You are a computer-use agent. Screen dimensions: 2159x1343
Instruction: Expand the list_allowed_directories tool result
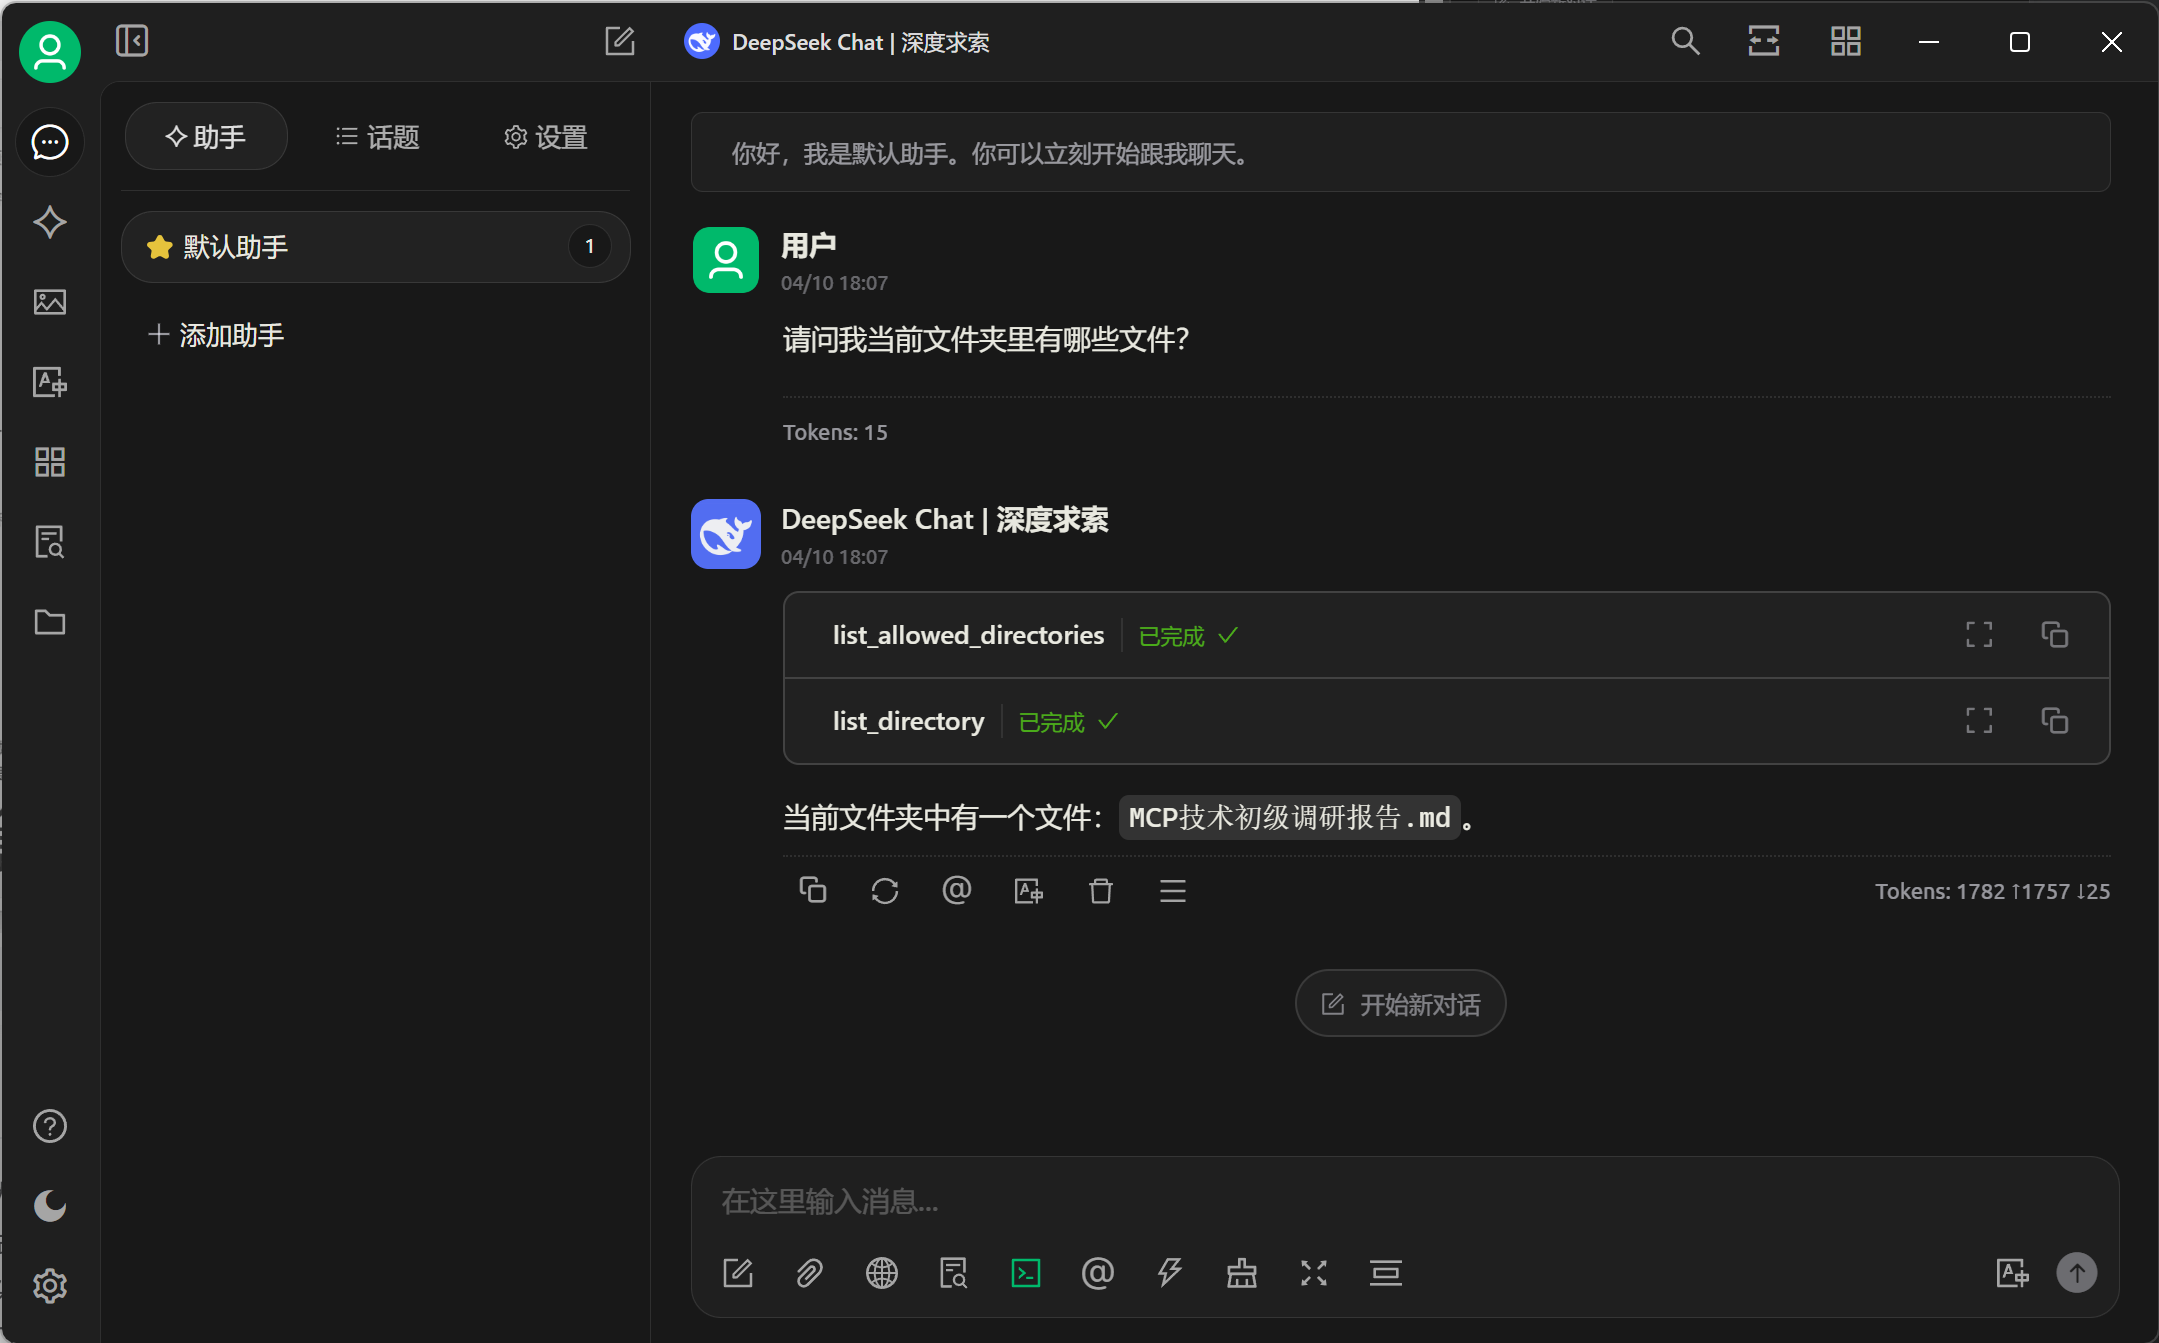click(1979, 635)
